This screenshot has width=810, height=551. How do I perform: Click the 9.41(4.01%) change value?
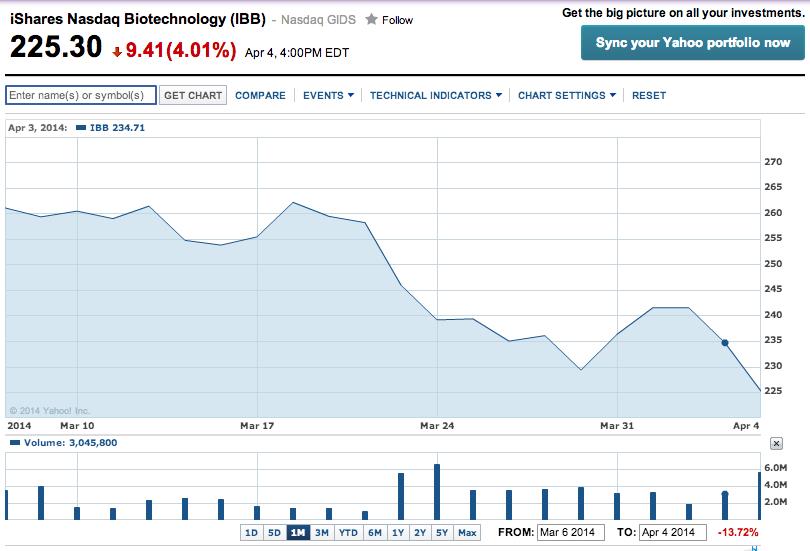(x=181, y=50)
